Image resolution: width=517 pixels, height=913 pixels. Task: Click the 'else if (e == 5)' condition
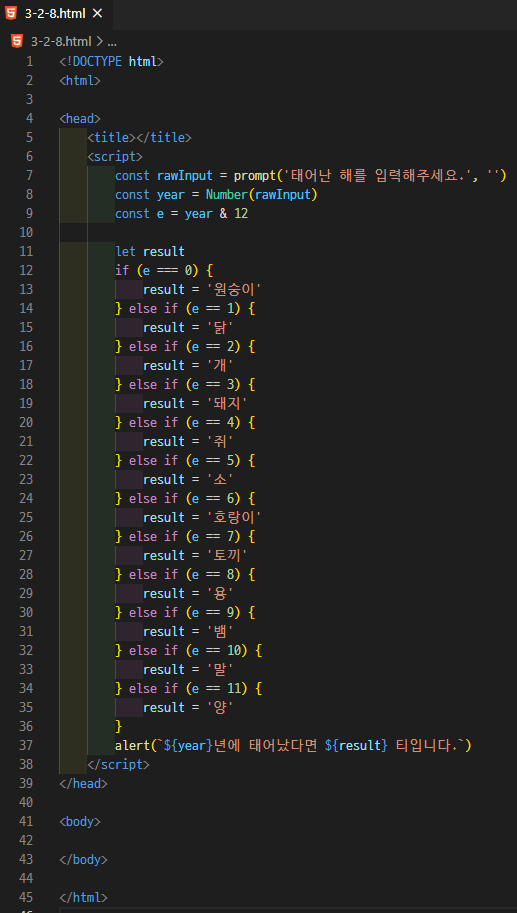[185, 460]
